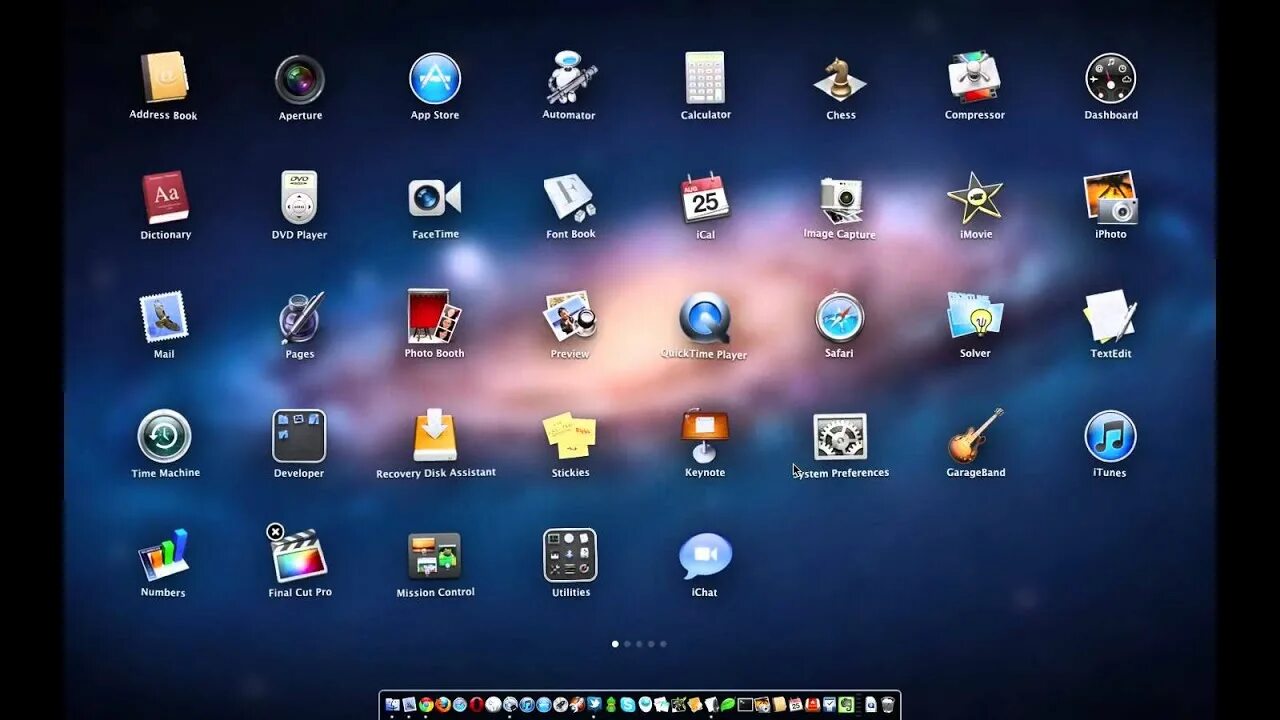The width and height of the screenshot is (1280, 720).
Task: Launch the Dictionary app
Action: pos(165,197)
